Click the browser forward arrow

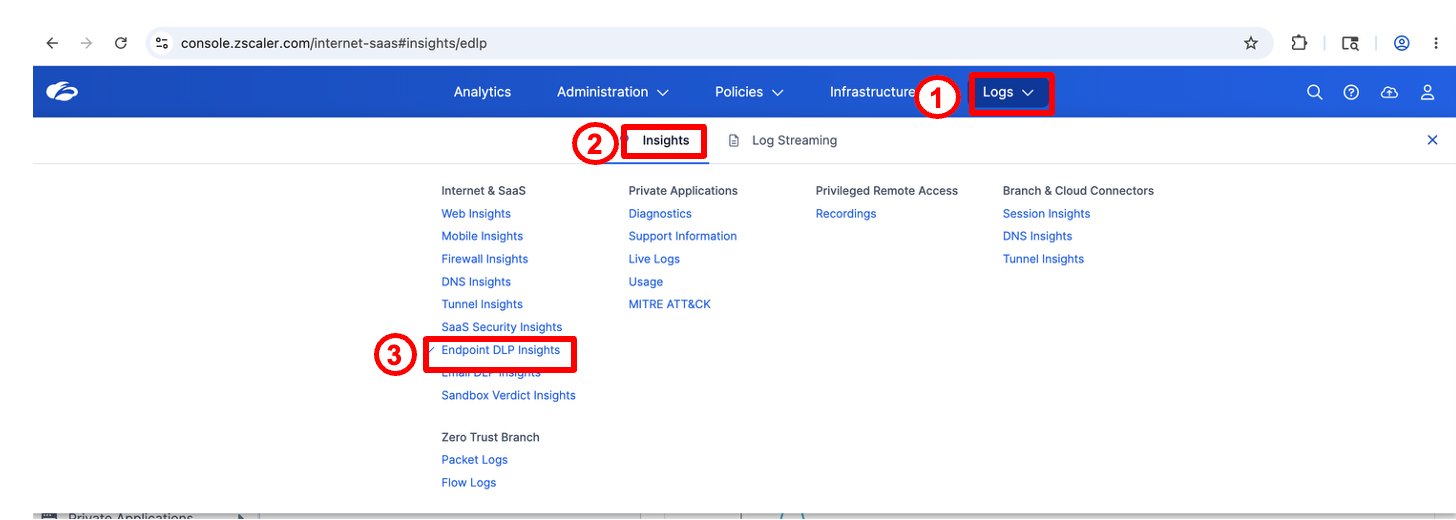click(x=86, y=43)
